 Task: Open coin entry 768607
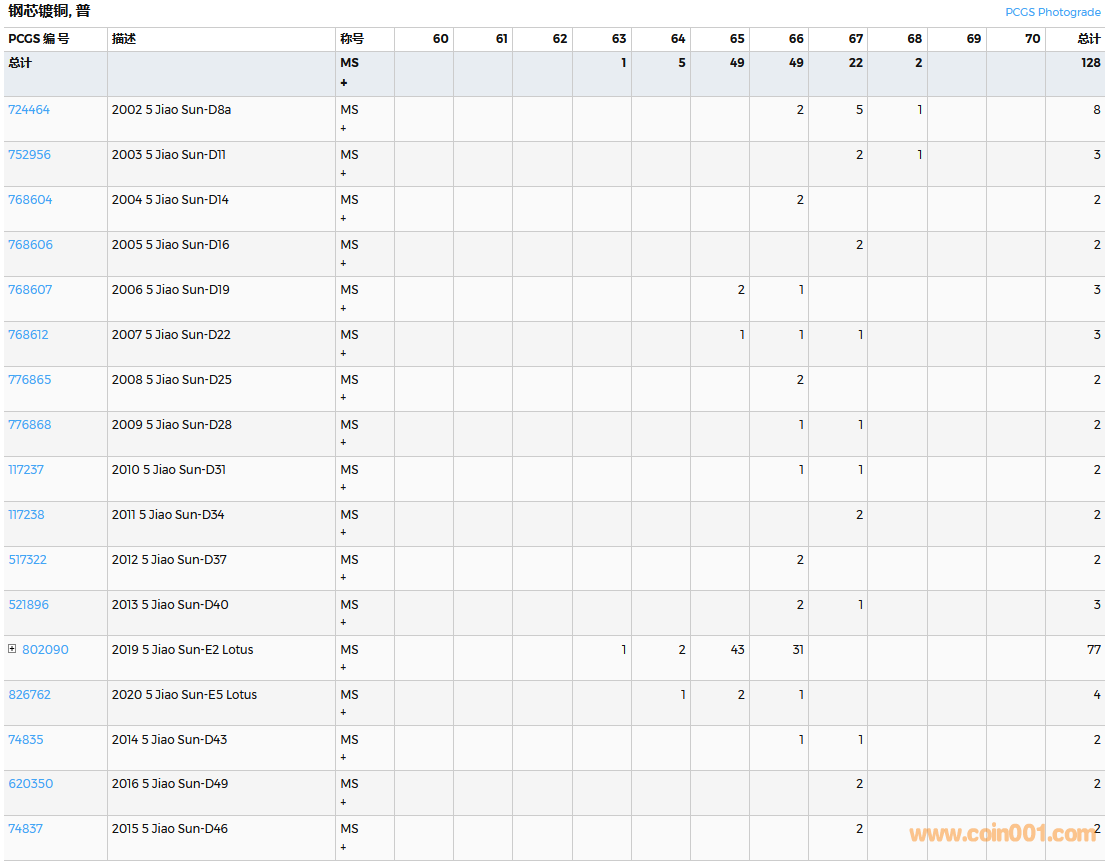click(30, 290)
